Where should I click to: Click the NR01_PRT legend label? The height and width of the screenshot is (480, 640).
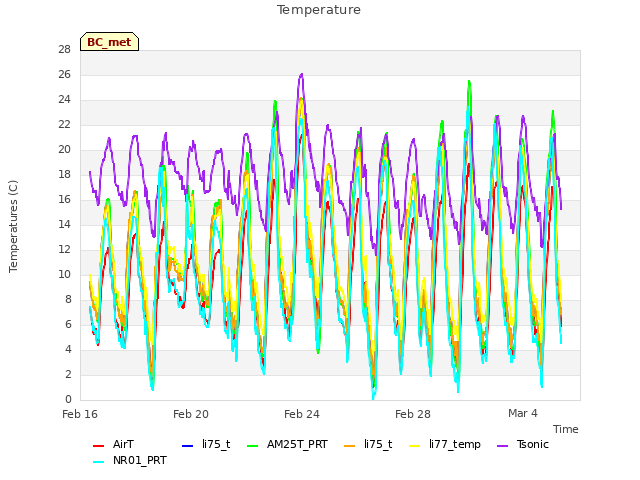tap(140, 460)
